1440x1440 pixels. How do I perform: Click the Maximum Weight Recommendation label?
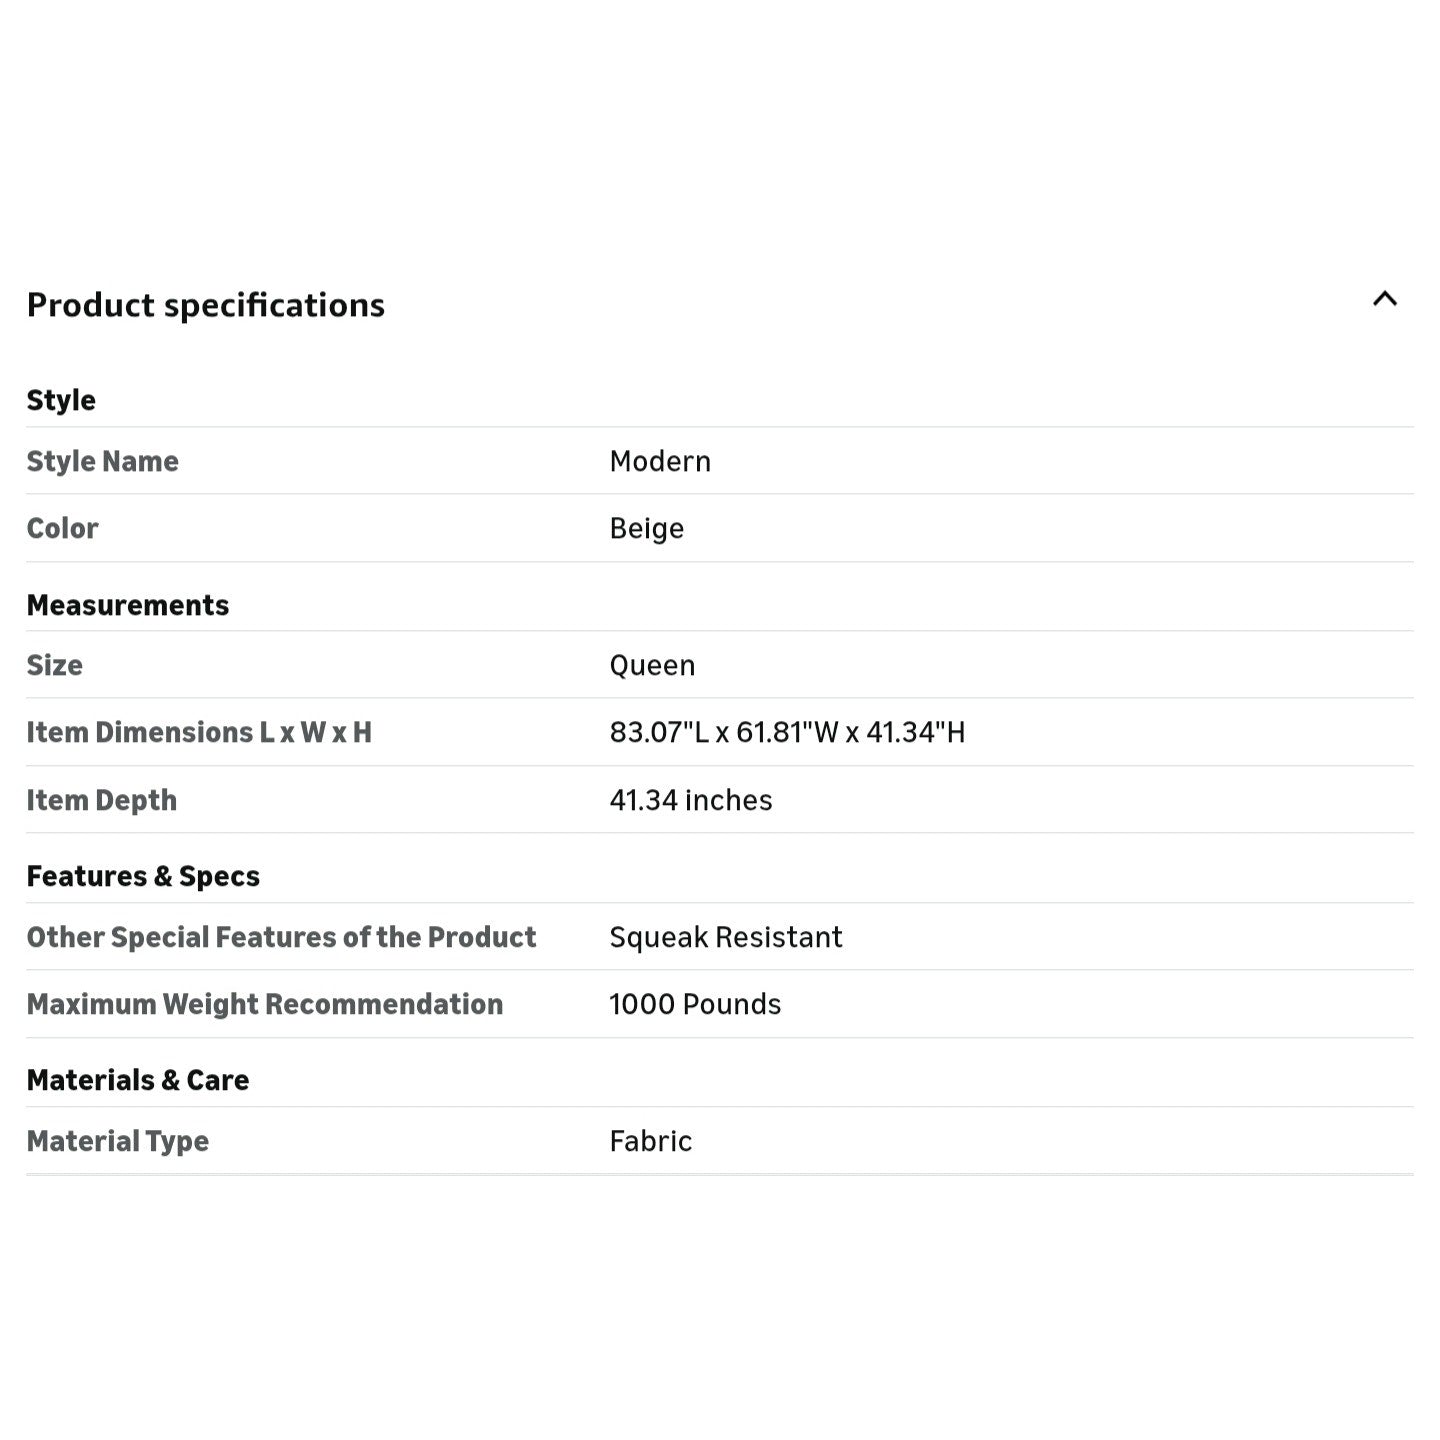264,1004
